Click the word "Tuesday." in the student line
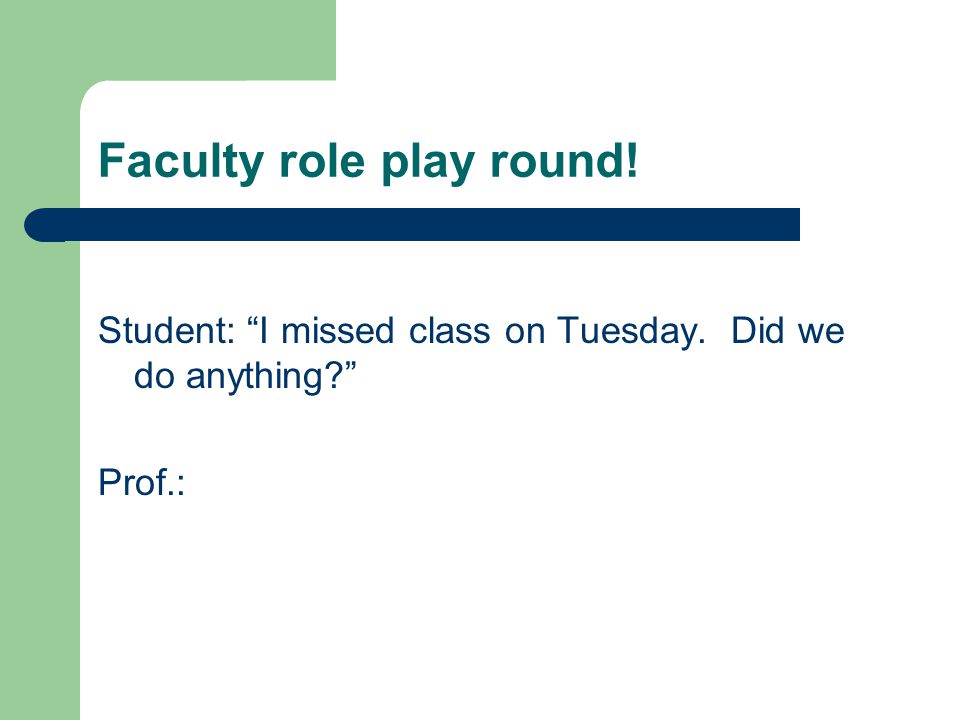The width and height of the screenshot is (960, 720). [x=631, y=332]
